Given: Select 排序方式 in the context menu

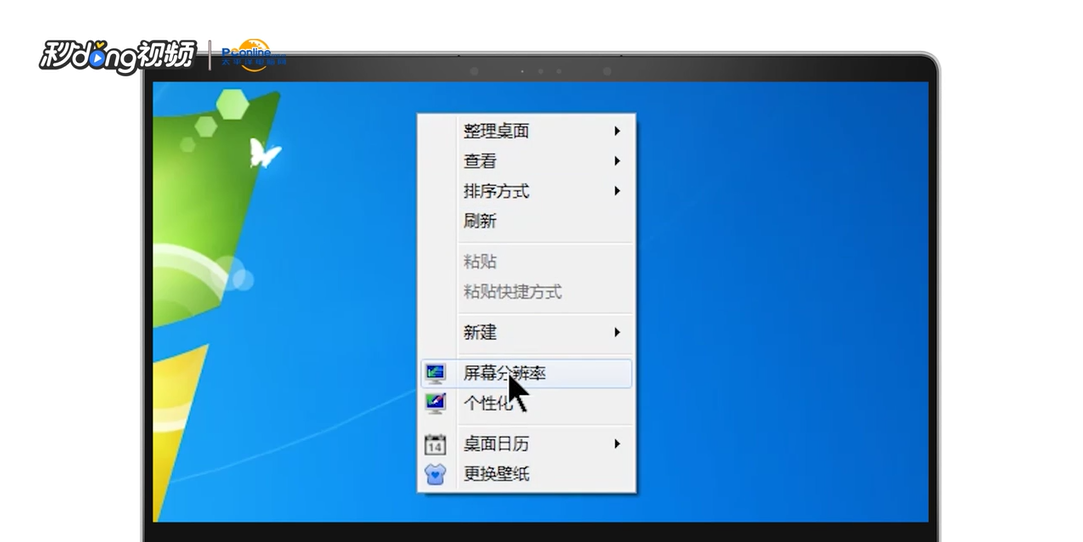Looking at the screenshot, I should coord(526,191).
